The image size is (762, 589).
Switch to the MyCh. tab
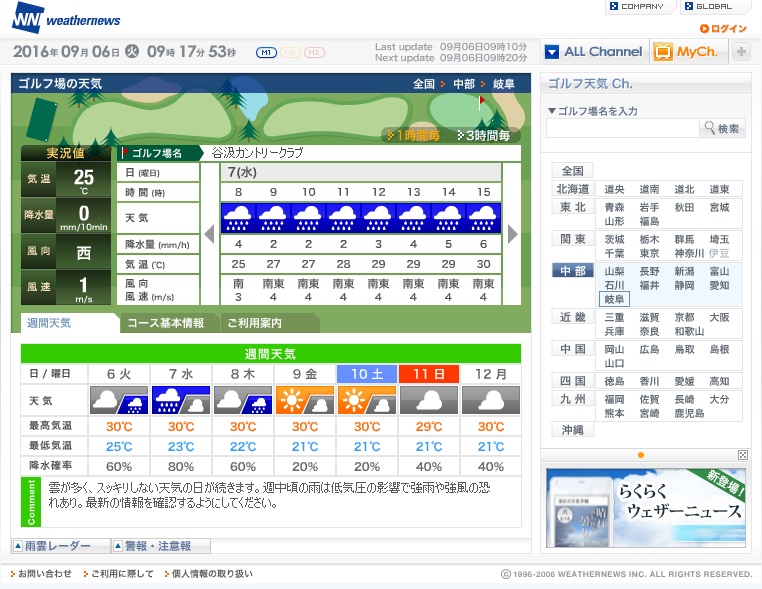(x=689, y=52)
